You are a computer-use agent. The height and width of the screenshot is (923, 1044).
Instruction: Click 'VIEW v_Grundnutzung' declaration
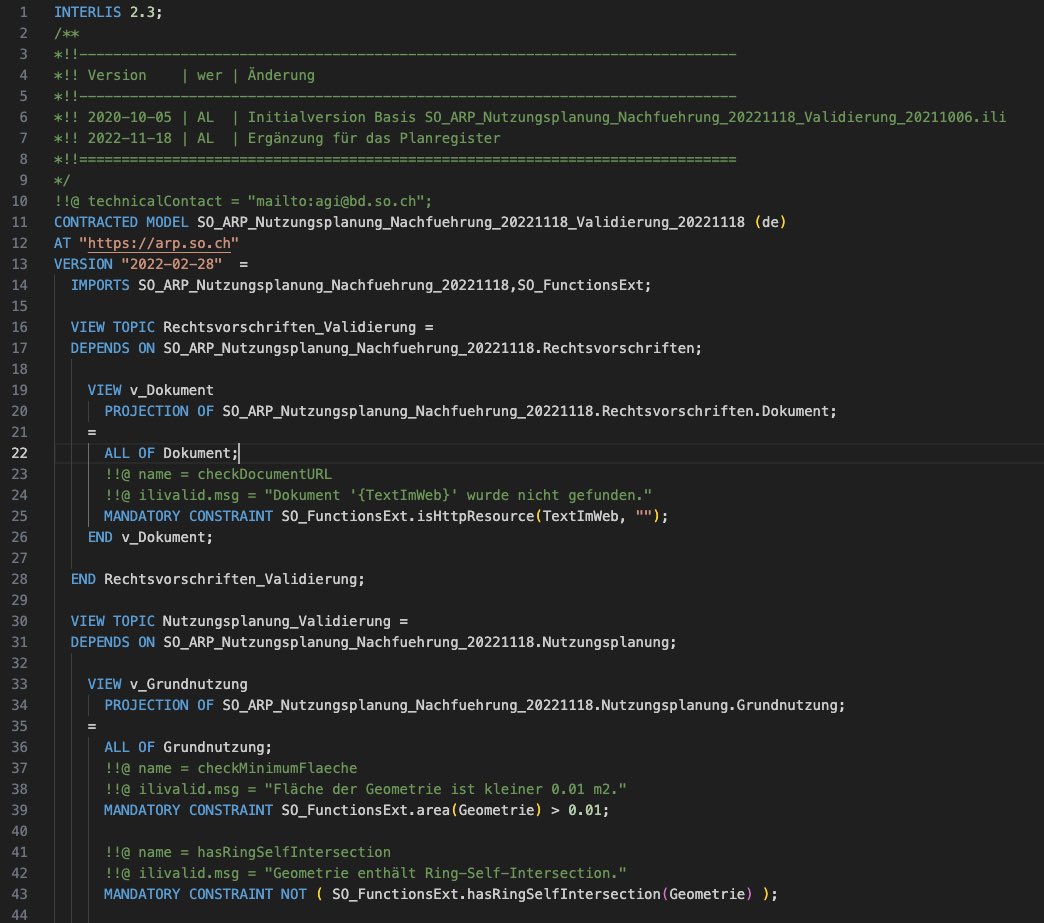pos(167,684)
